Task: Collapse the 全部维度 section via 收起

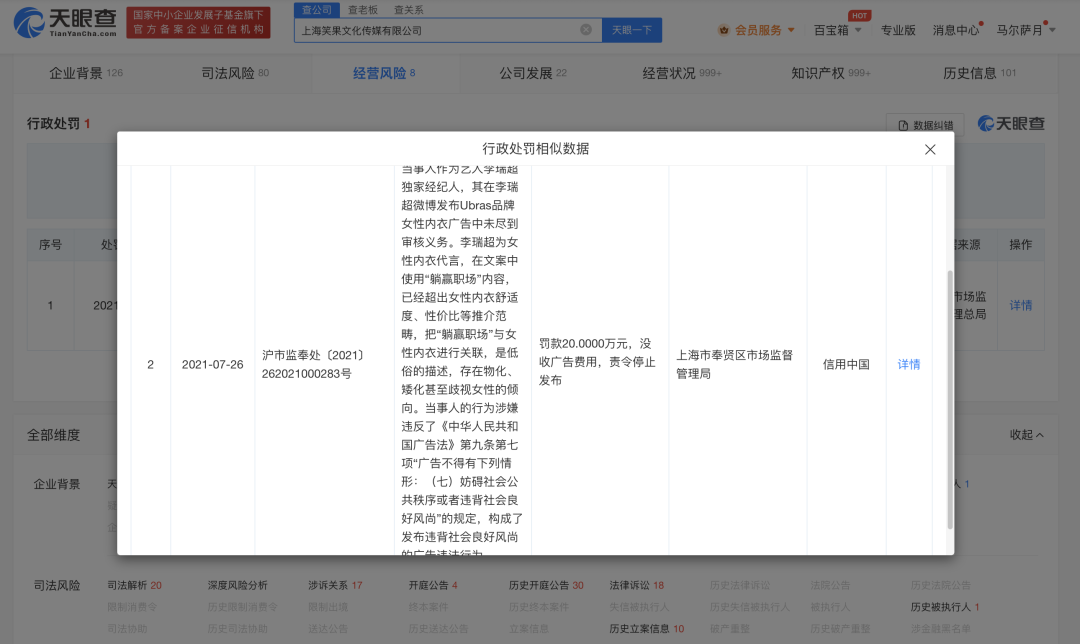Action: [x=1026, y=435]
